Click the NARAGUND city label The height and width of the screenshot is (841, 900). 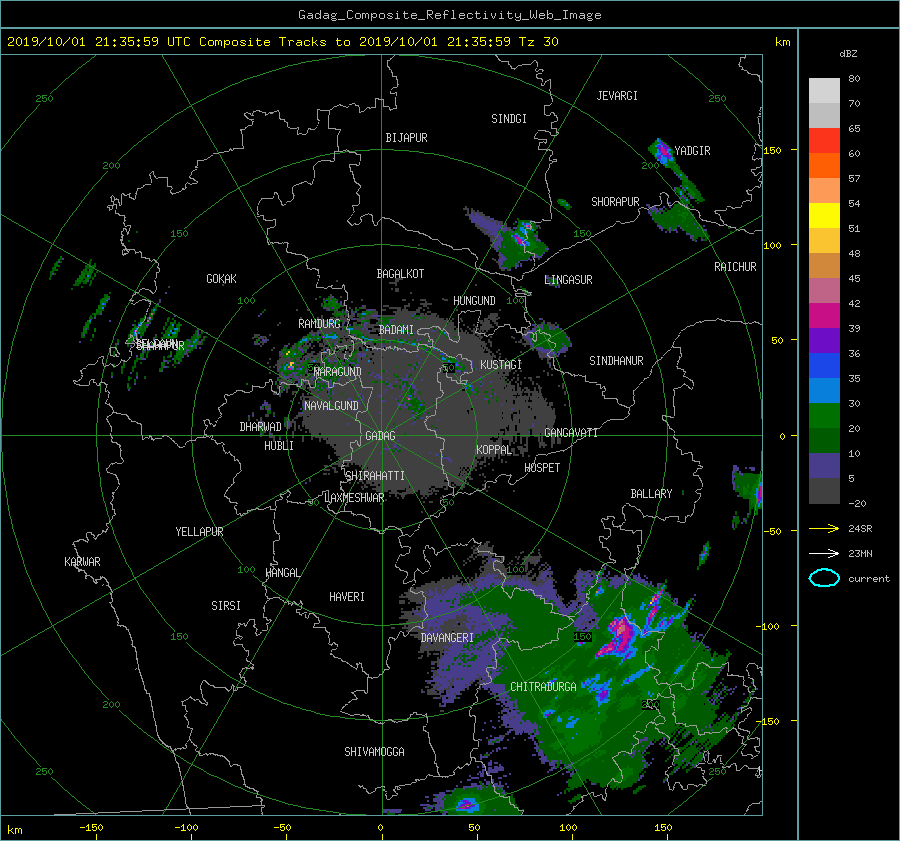(338, 372)
